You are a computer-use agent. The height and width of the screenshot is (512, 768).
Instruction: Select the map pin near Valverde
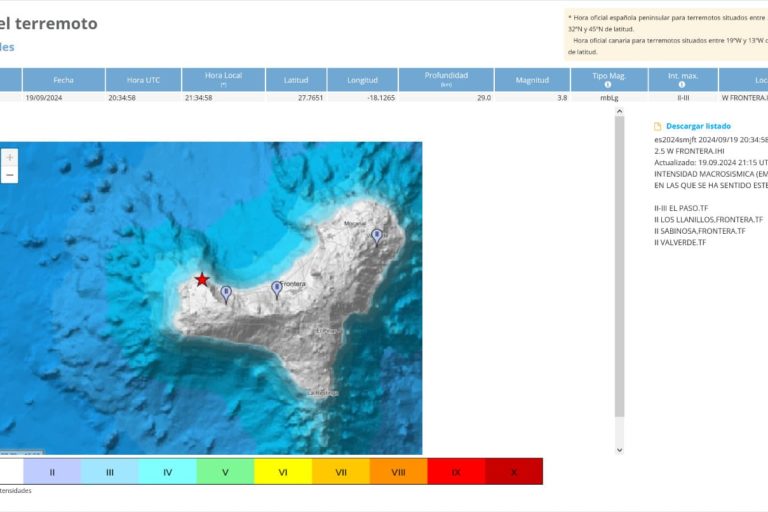[x=376, y=237]
